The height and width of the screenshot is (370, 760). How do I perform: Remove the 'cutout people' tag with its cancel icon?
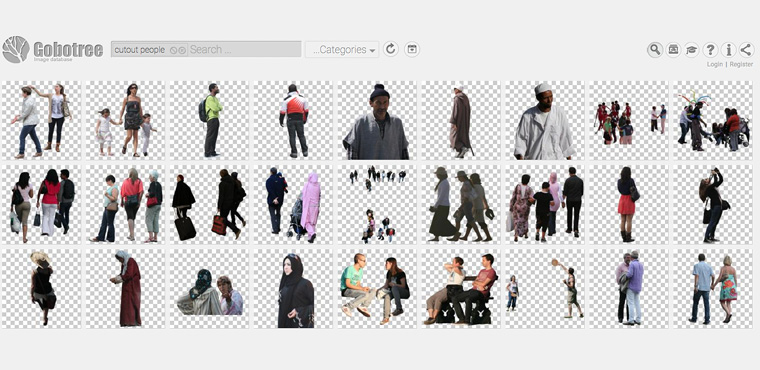pyautogui.click(x=174, y=50)
